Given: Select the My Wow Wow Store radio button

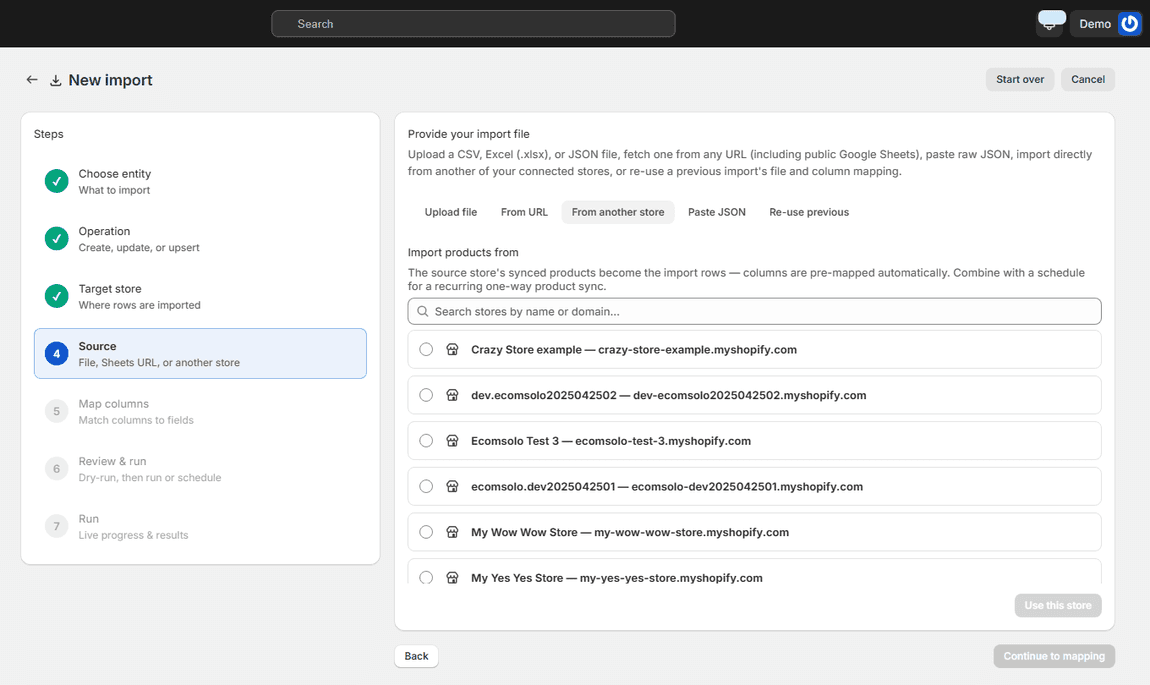Looking at the screenshot, I should pos(426,532).
